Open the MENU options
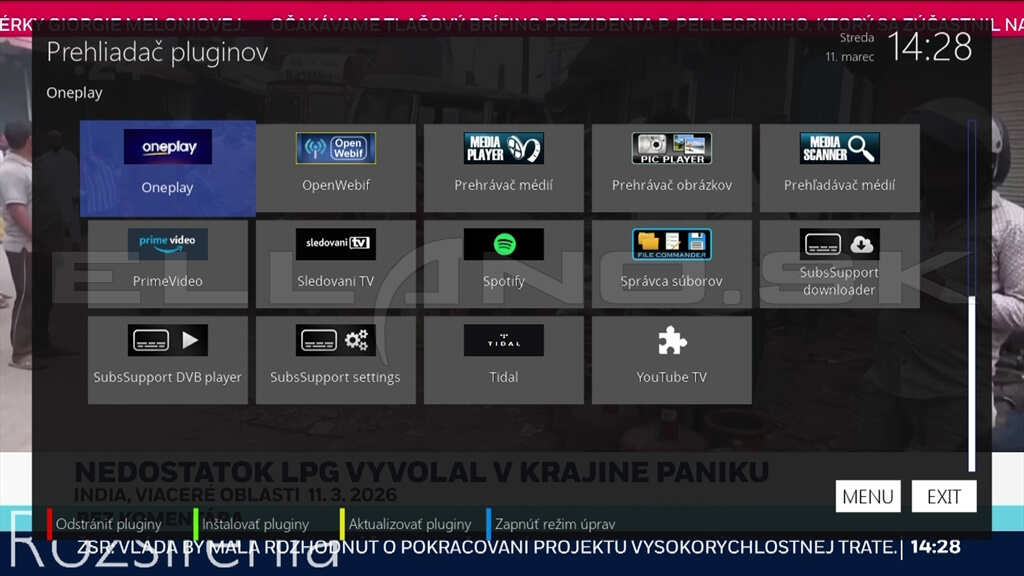1024x576 pixels. [x=867, y=496]
